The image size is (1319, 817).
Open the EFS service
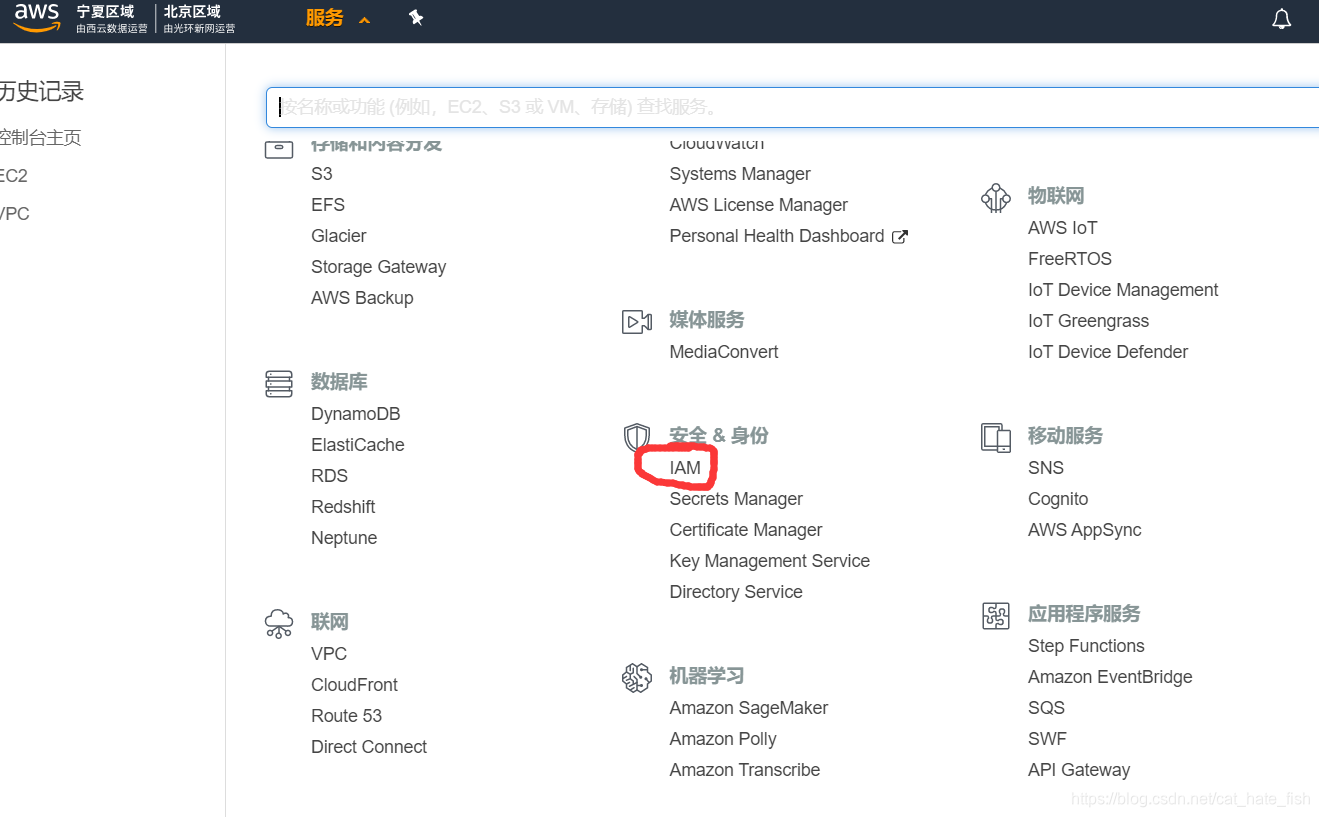(x=328, y=205)
